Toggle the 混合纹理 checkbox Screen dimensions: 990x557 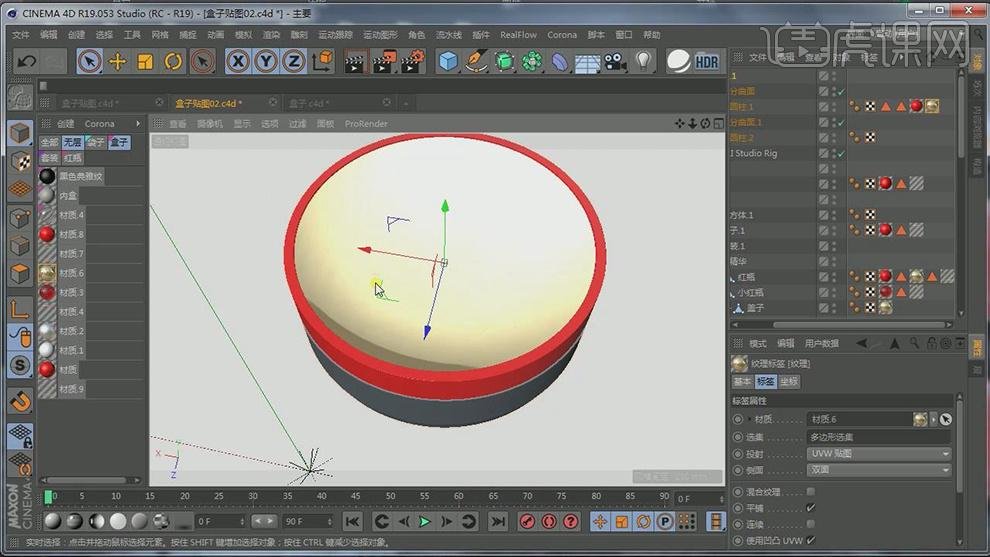pos(811,491)
